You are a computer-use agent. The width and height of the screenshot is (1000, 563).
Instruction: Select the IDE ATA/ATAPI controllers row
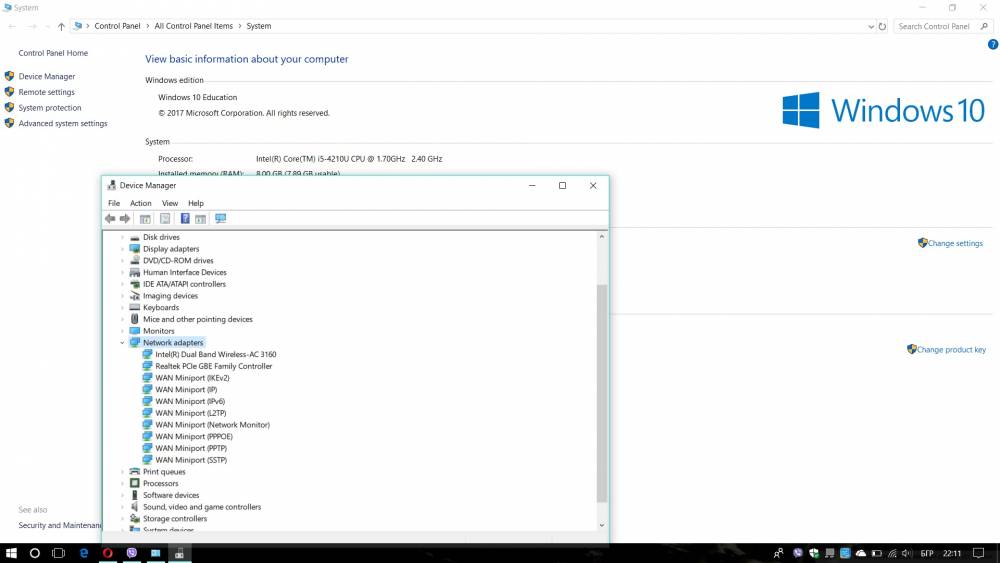pos(184,284)
